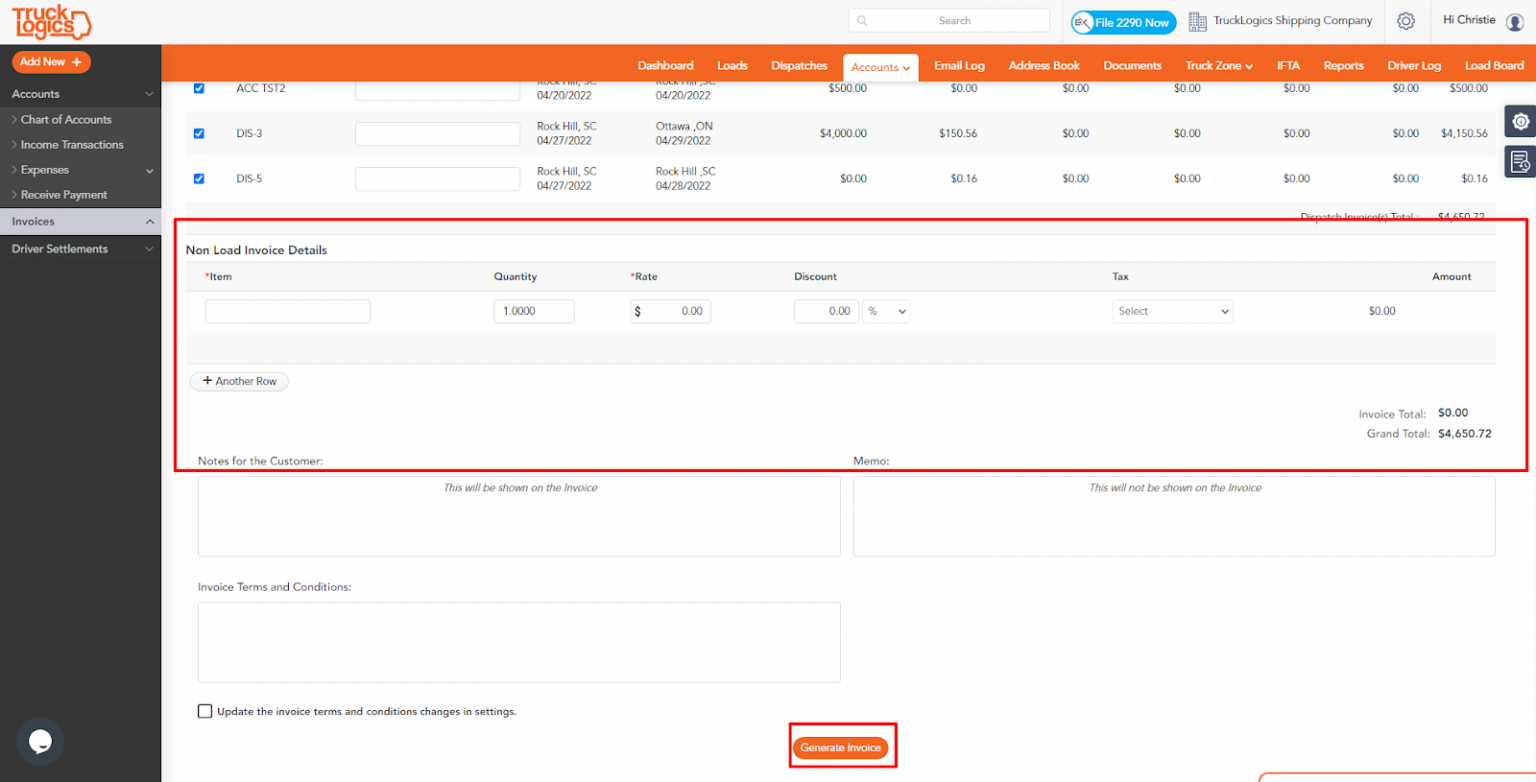Viewport: 1536px width, 782px height.
Task: Go to the Load Board tab
Action: 1494,65
